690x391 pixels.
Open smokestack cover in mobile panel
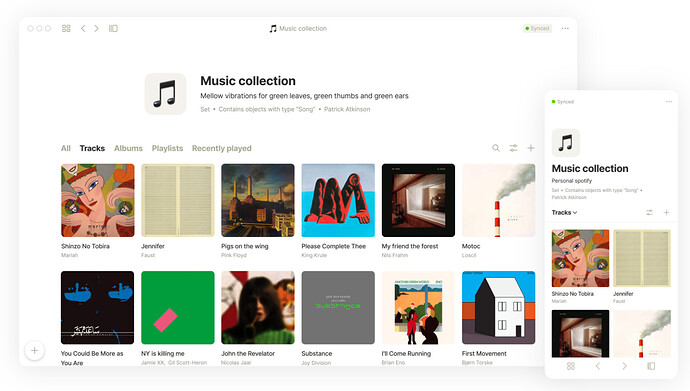coord(642,333)
